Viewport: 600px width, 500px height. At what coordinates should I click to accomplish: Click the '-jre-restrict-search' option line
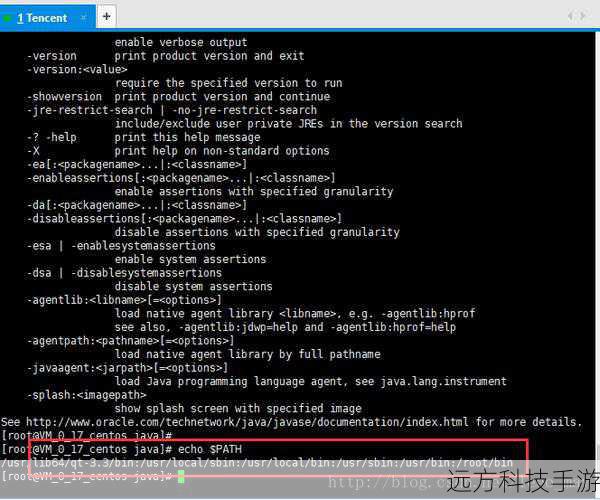click(172, 110)
